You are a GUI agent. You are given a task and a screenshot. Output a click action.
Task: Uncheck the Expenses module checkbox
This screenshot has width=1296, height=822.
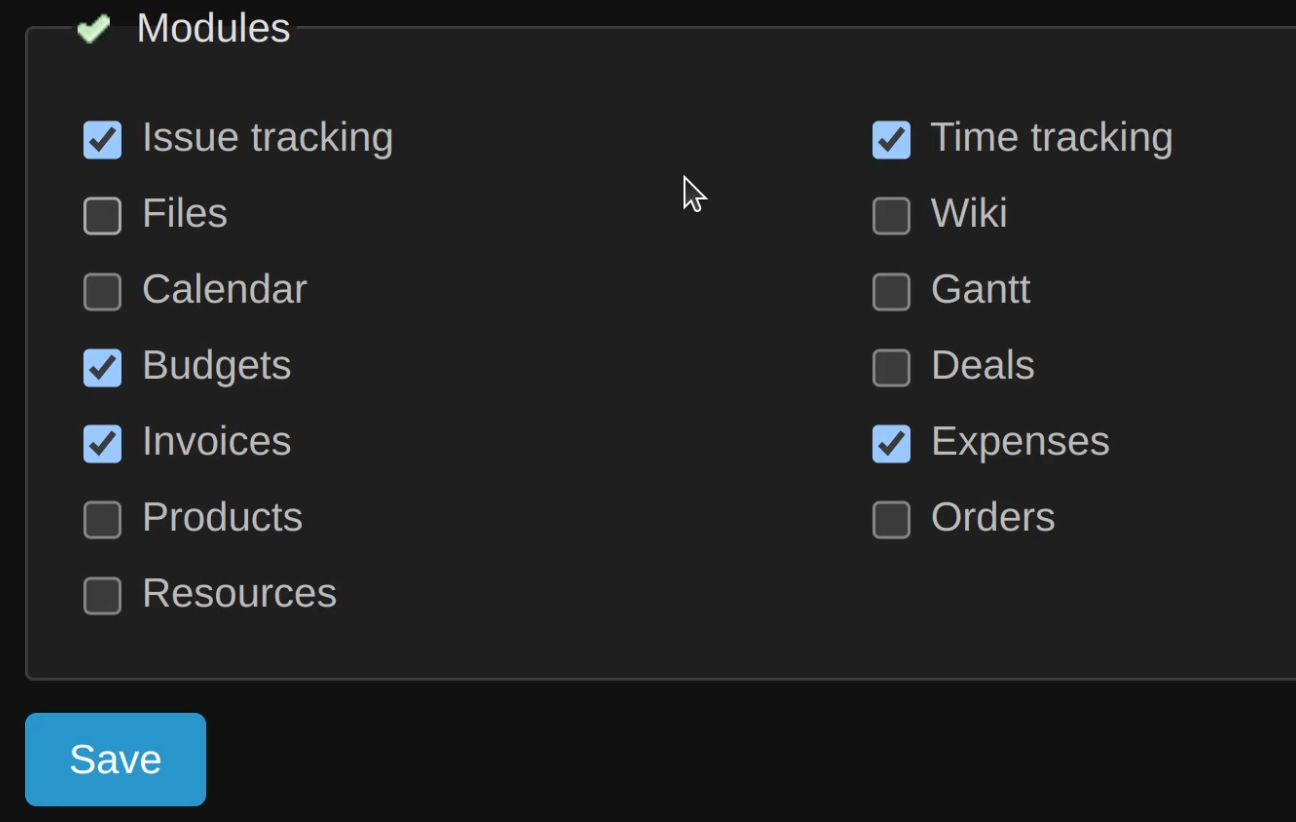(891, 444)
